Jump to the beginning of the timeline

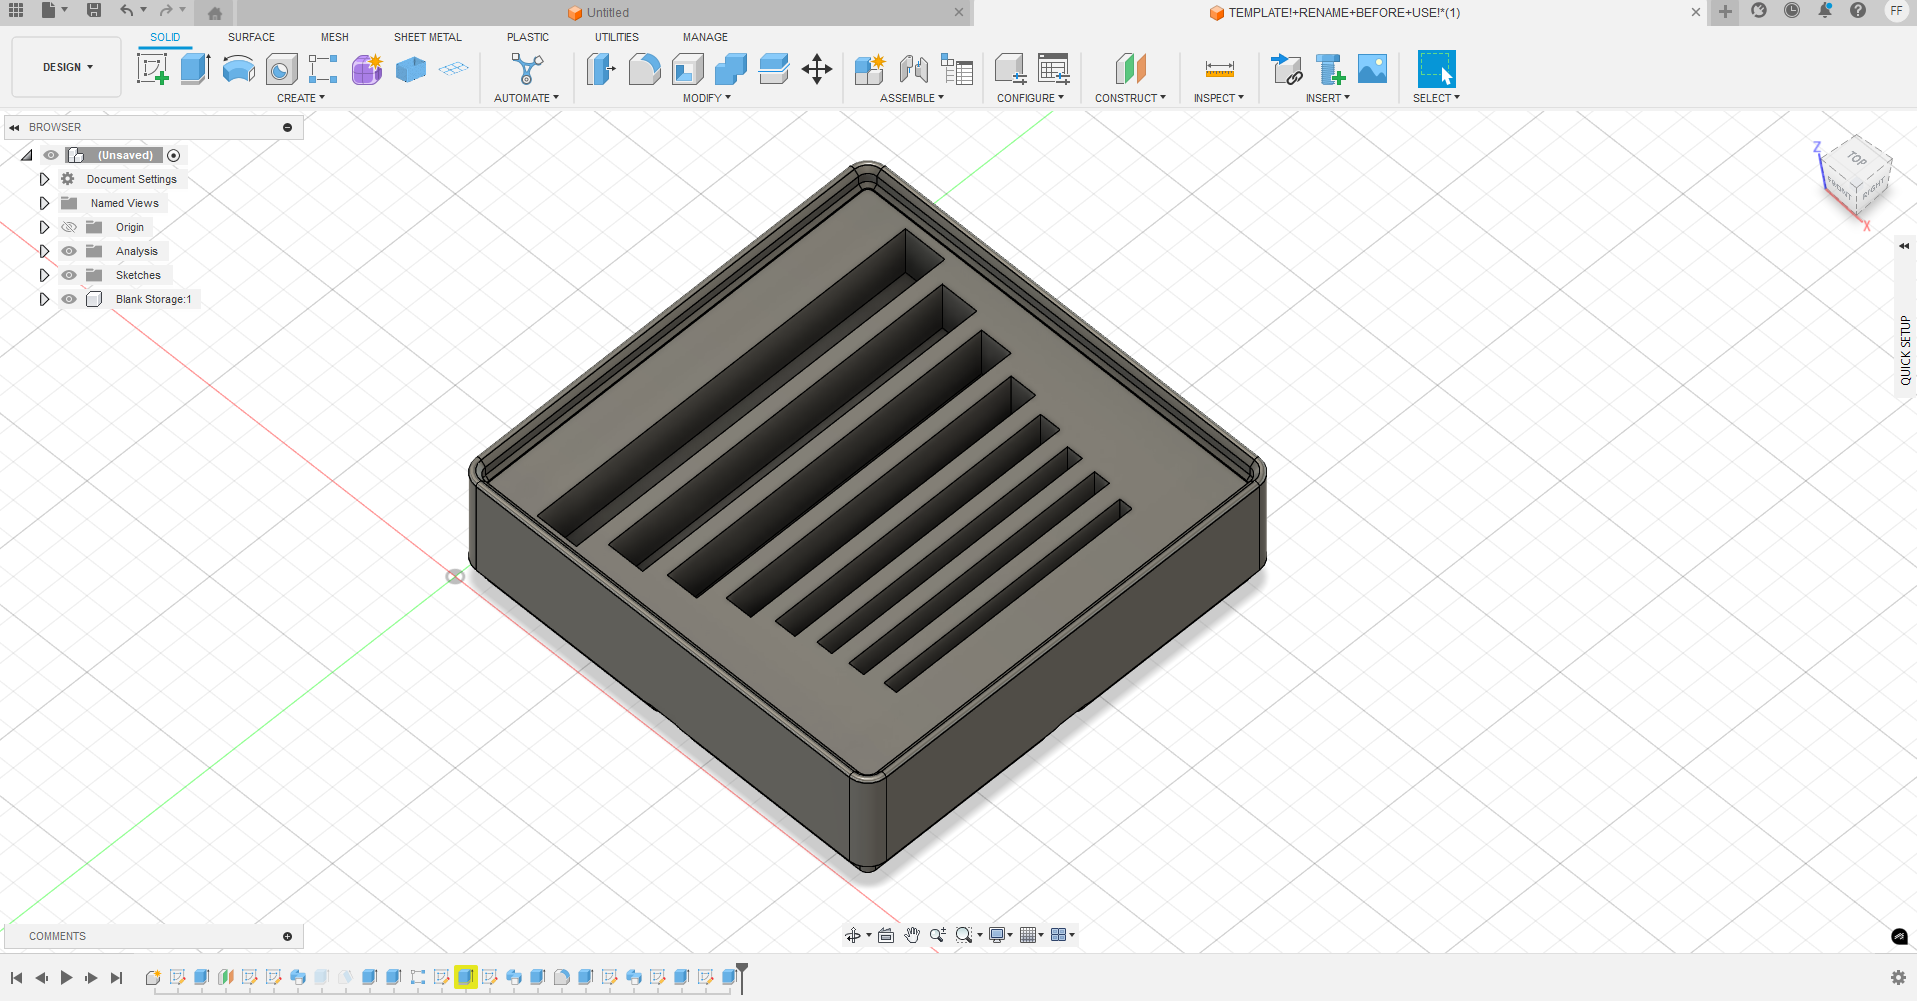[x=17, y=978]
